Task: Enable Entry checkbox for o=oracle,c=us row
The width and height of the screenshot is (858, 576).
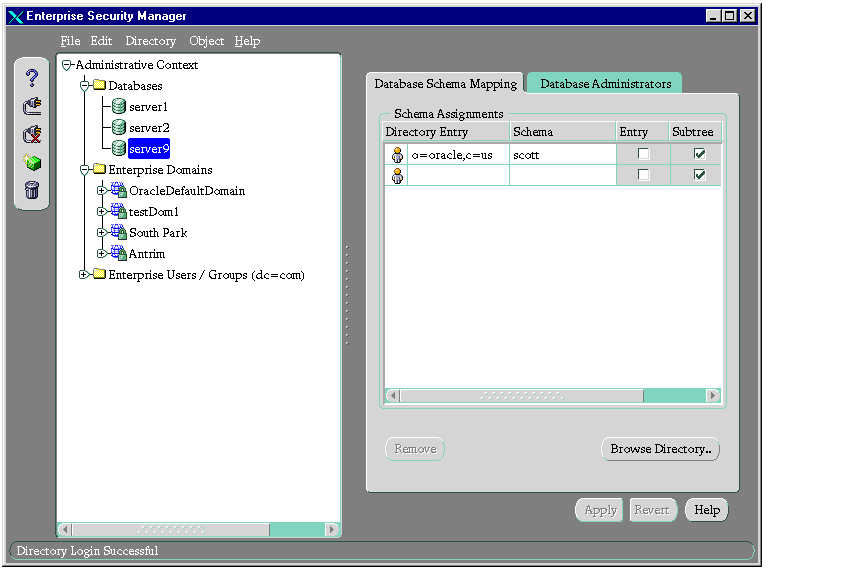Action: pyautogui.click(x=644, y=154)
